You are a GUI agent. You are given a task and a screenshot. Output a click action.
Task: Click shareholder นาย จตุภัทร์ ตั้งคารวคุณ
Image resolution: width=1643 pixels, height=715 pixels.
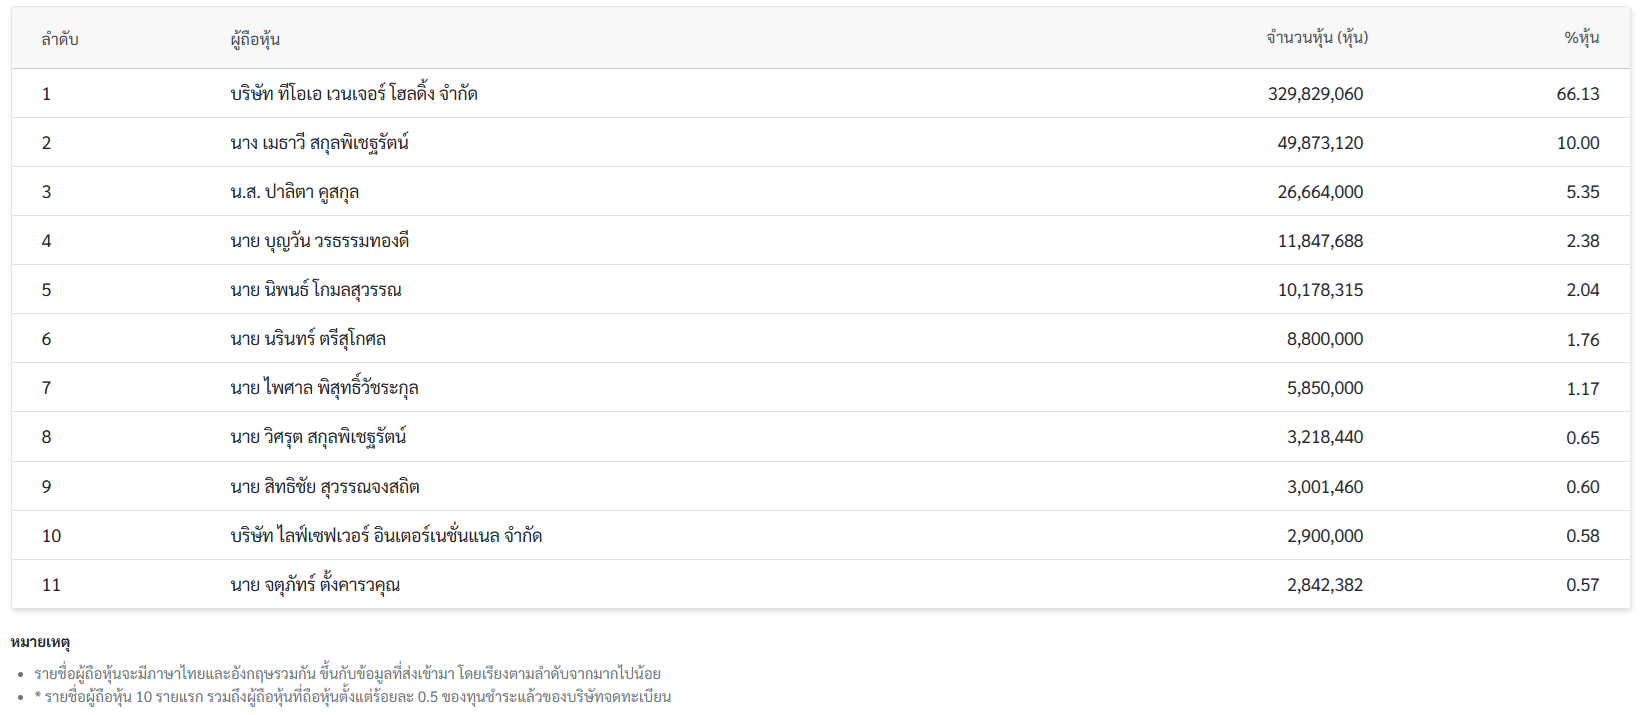315,585
